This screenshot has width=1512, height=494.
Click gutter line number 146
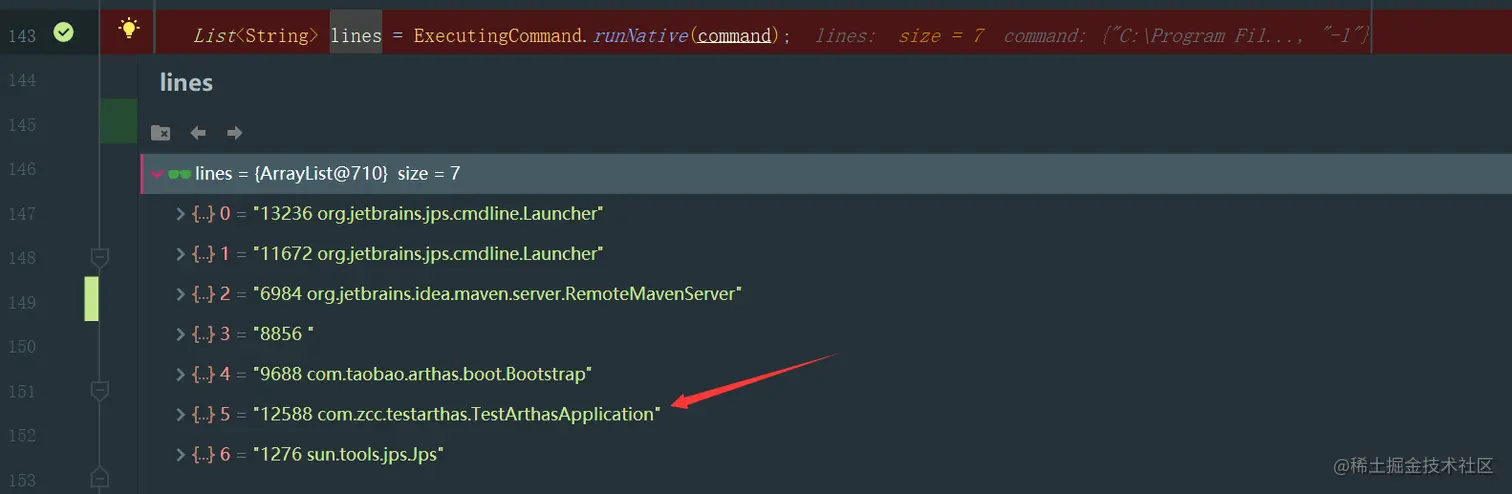(x=21, y=169)
